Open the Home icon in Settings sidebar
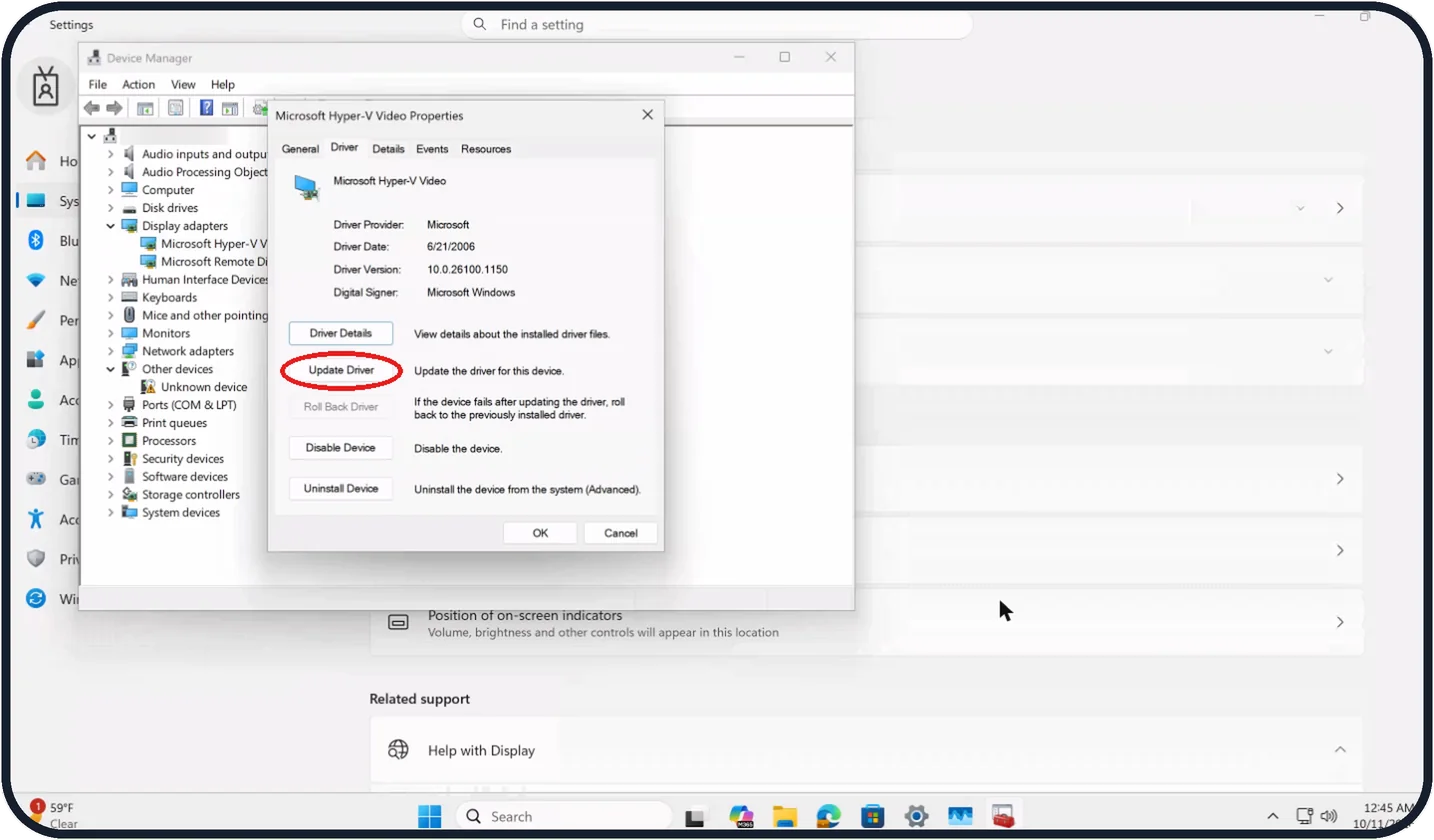 (x=36, y=161)
